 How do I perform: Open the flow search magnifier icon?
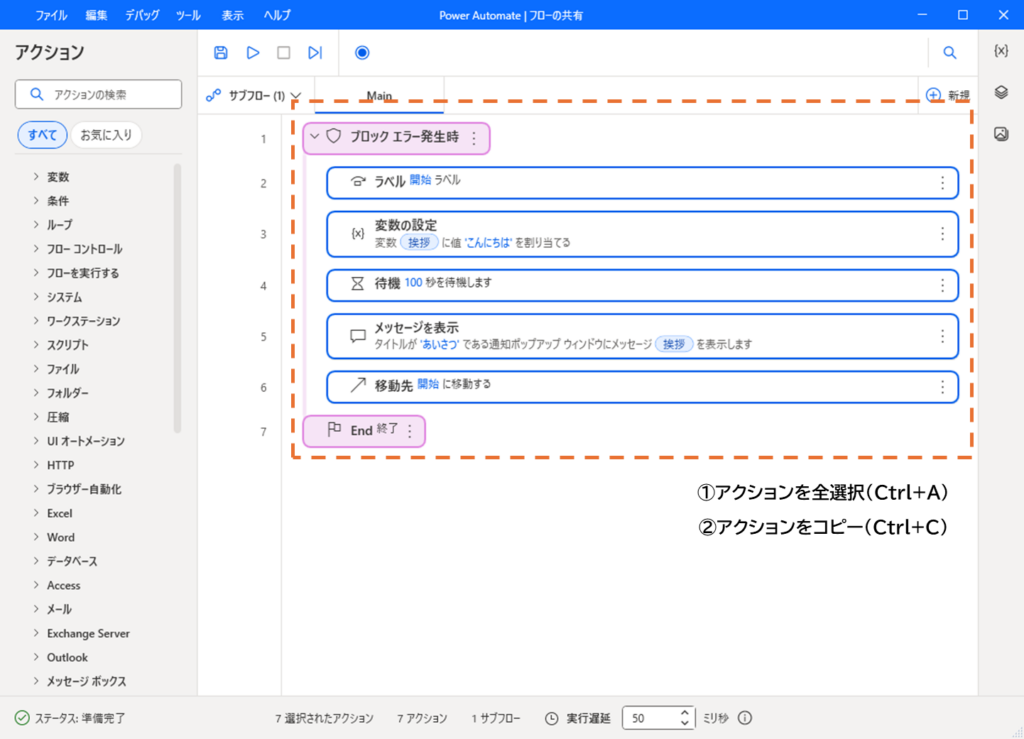950,53
